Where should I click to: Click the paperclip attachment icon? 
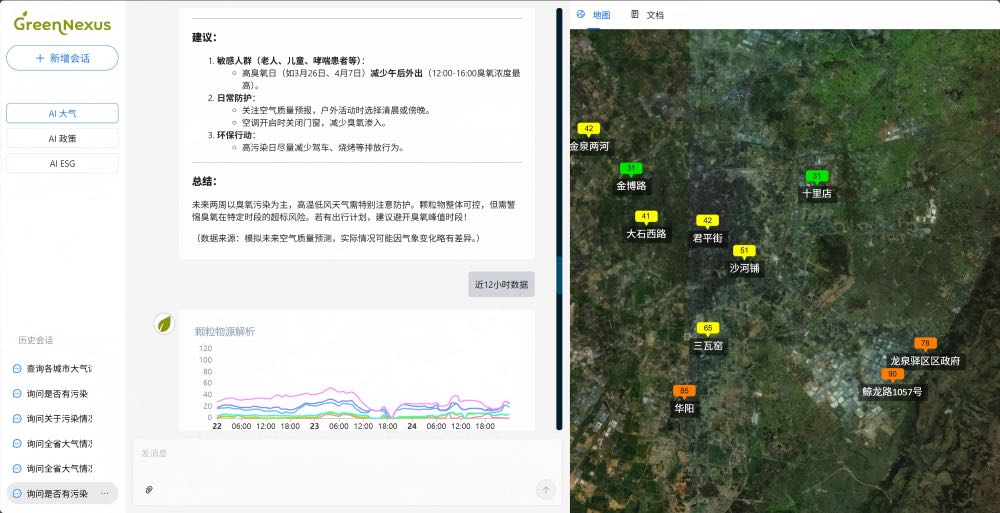coord(149,489)
